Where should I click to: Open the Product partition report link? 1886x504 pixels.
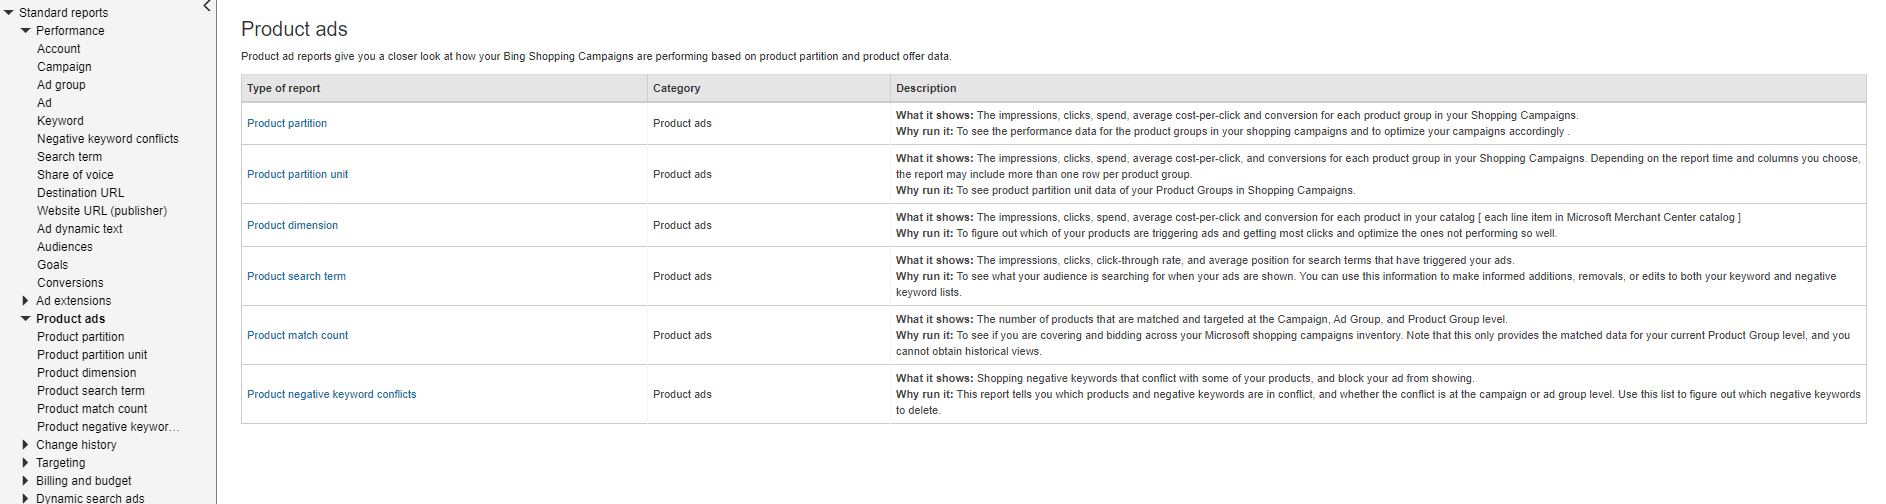click(x=287, y=123)
